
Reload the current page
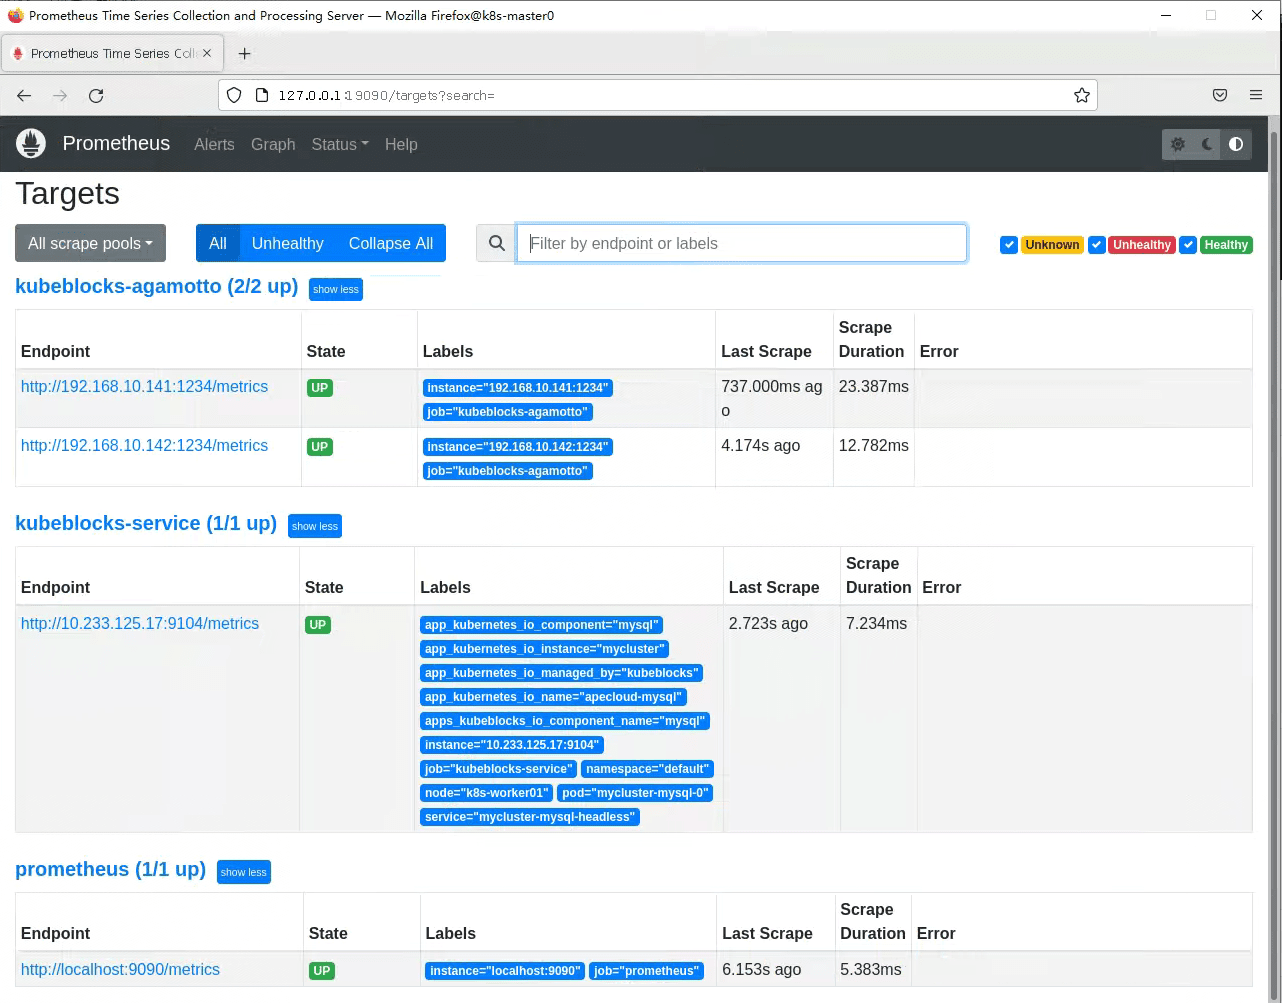click(x=96, y=95)
